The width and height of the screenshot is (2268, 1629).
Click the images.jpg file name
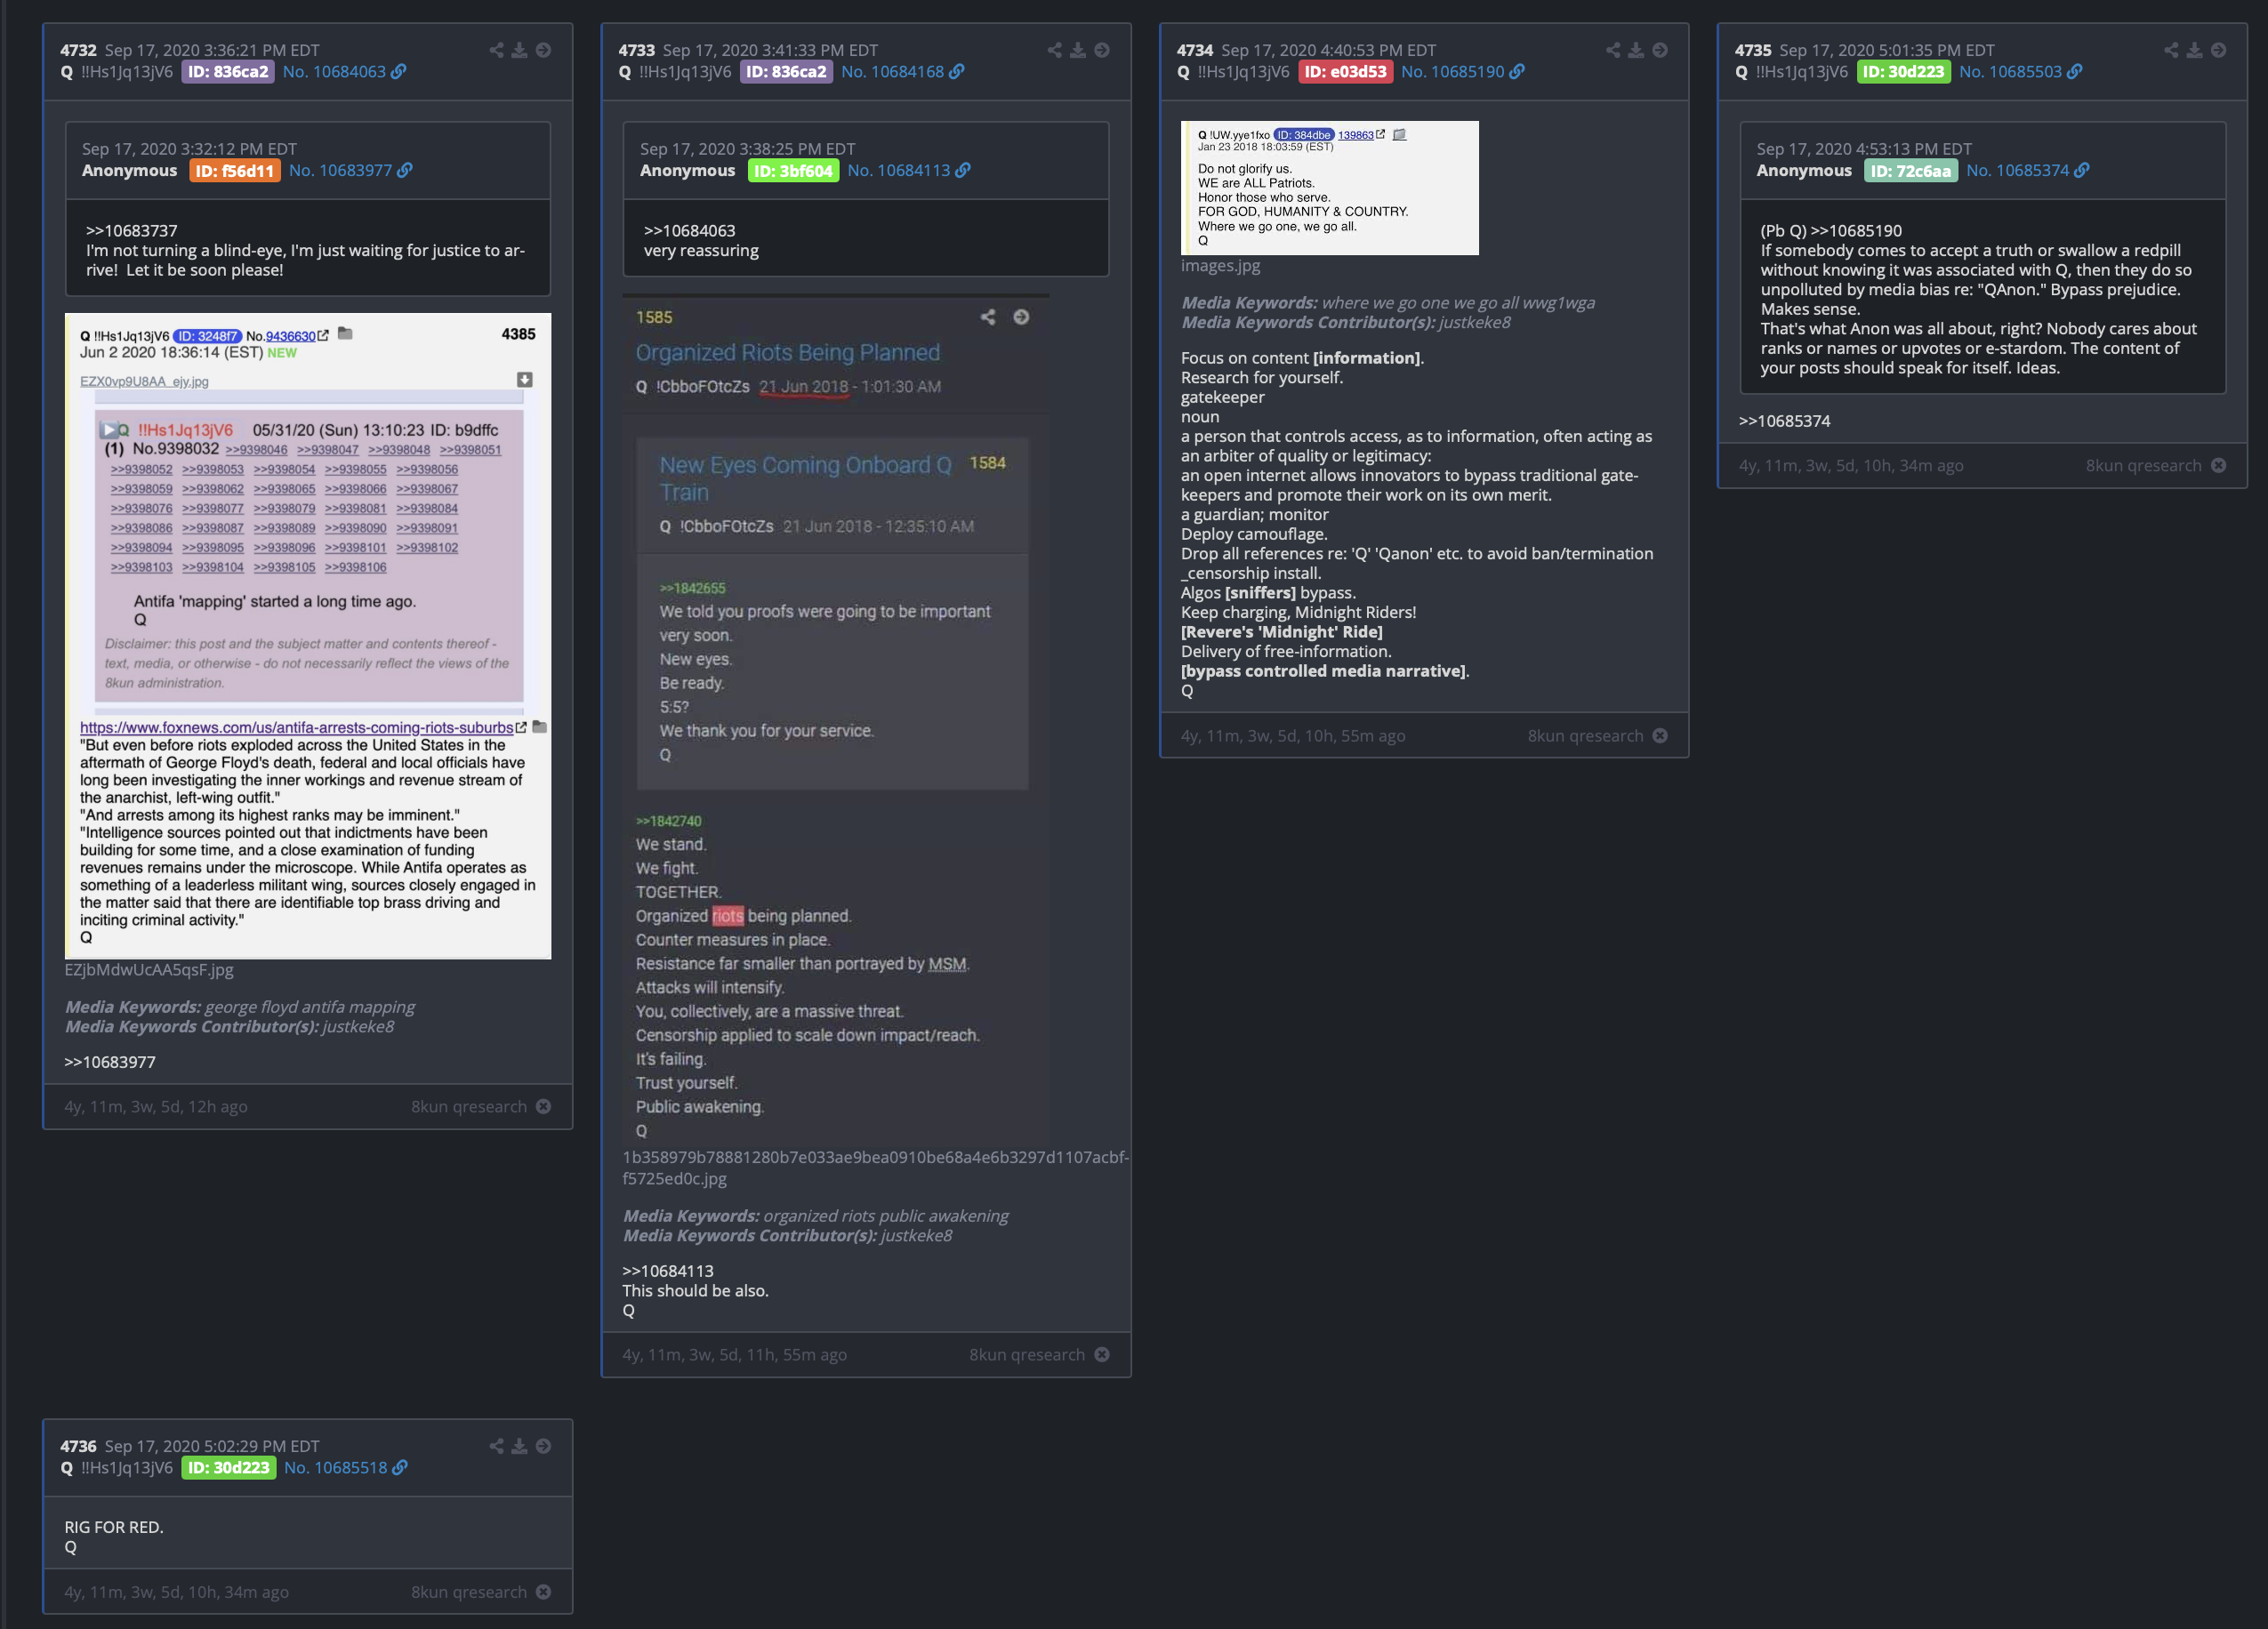1220,266
